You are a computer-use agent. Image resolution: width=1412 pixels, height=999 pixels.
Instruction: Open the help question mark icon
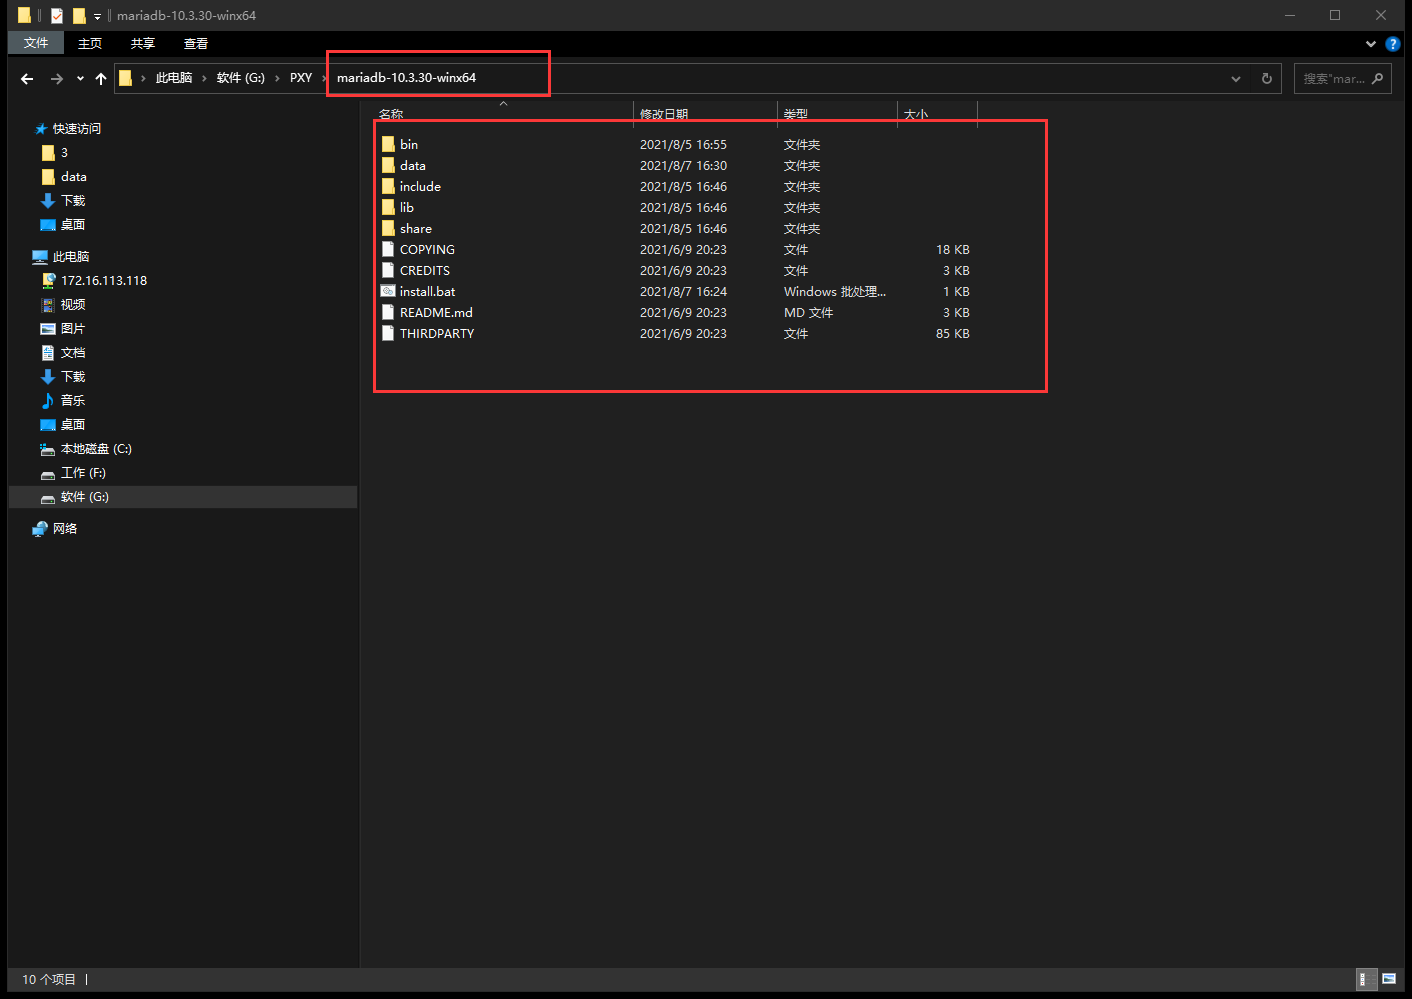pos(1392,44)
